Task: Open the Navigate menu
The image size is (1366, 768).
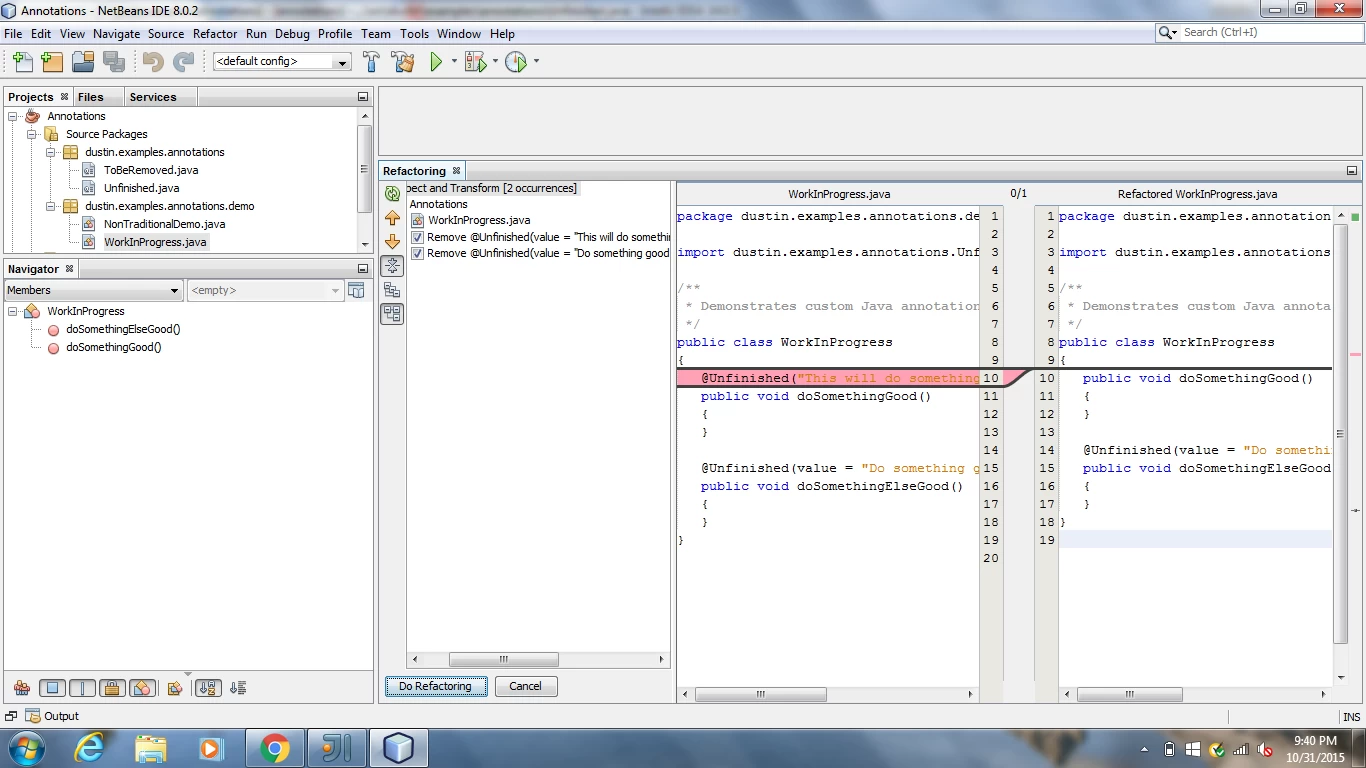Action: pos(117,33)
